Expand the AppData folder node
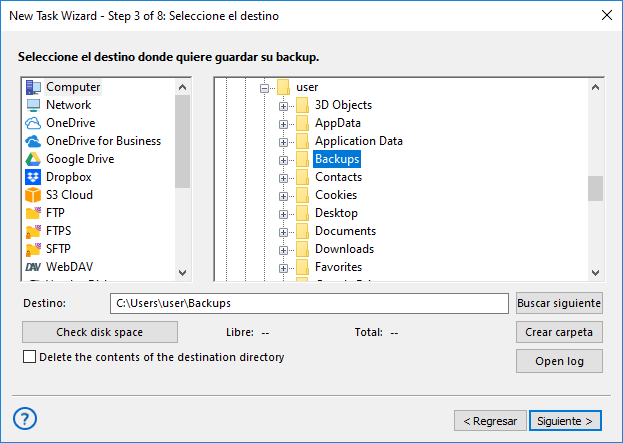Image resolution: width=623 pixels, height=443 pixels. coord(283,123)
